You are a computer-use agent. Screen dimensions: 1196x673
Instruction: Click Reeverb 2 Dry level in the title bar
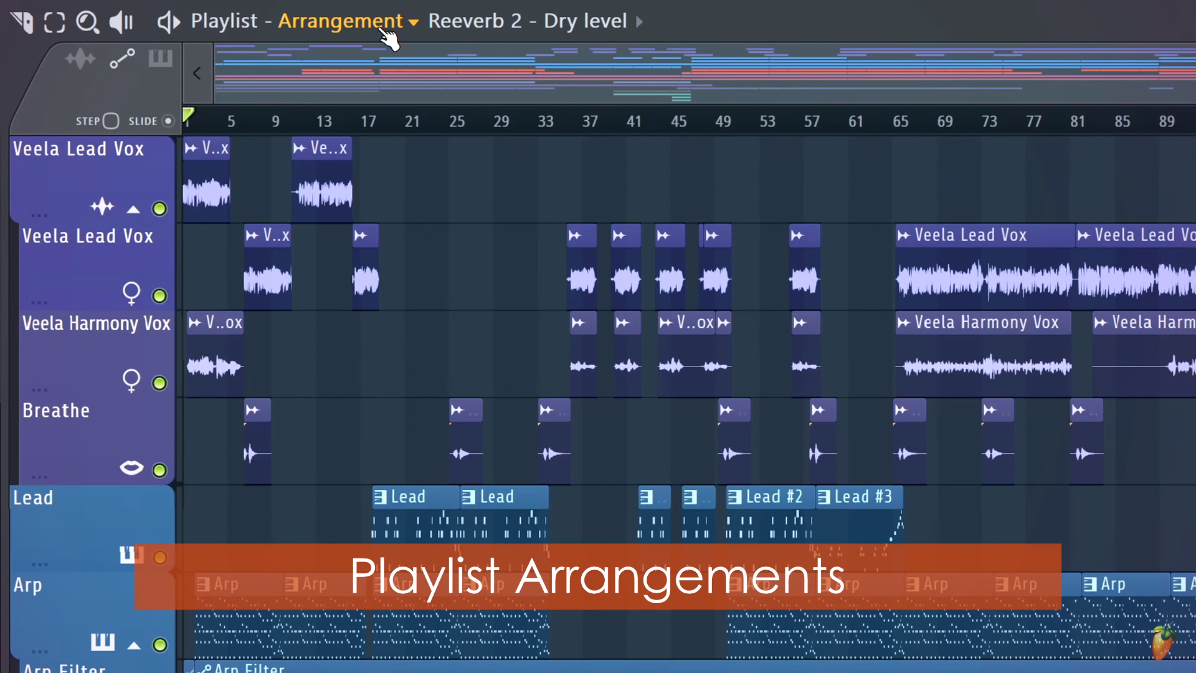pyautogui.click(x=530, y=20)
